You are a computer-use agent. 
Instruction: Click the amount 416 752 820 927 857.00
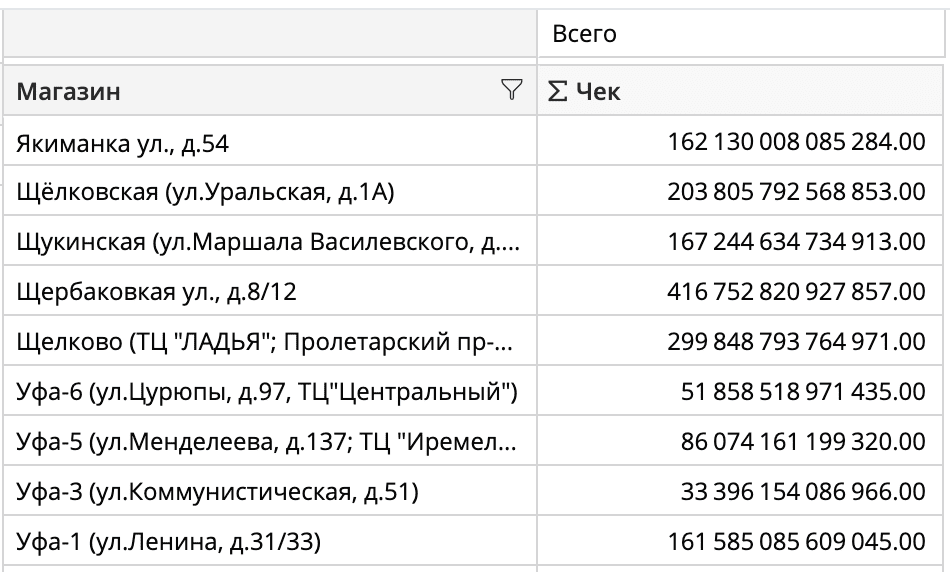pos(796,292)
